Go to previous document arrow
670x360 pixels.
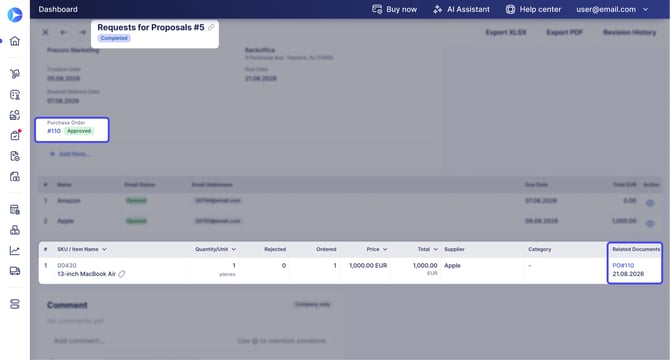64,32
